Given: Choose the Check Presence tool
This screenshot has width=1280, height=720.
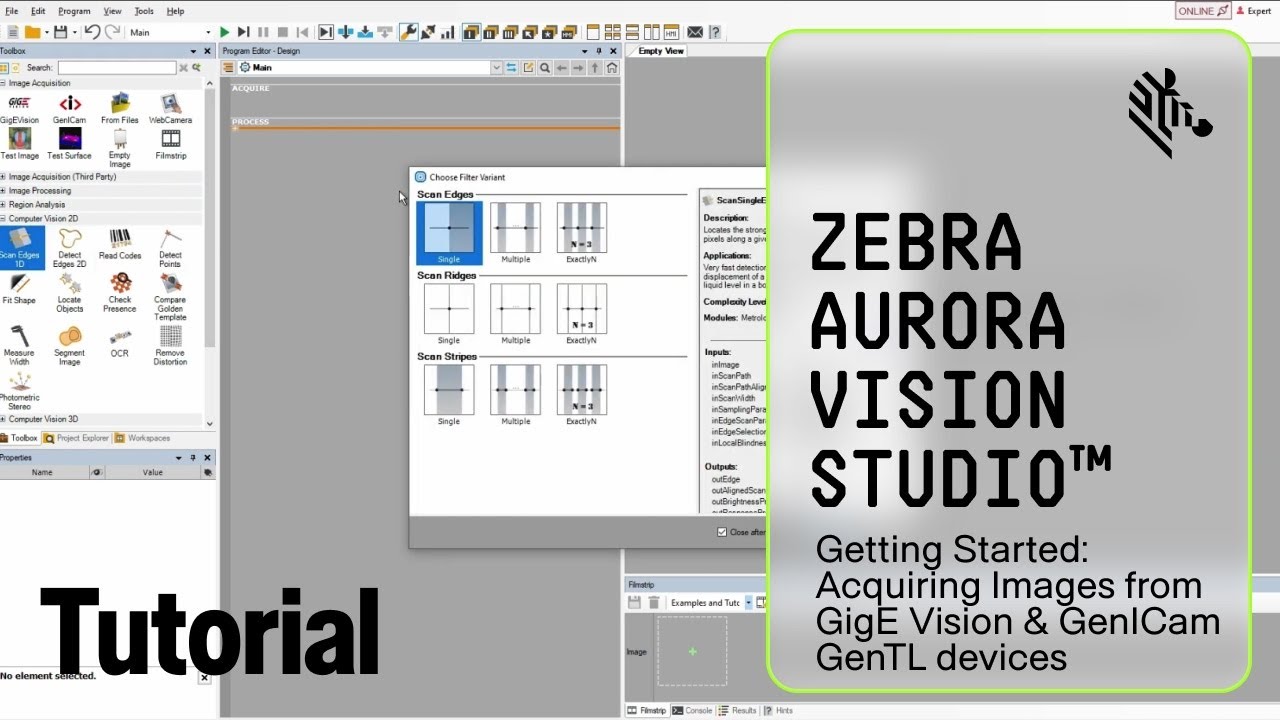Looking at the screenshot, I should [120, 293].
